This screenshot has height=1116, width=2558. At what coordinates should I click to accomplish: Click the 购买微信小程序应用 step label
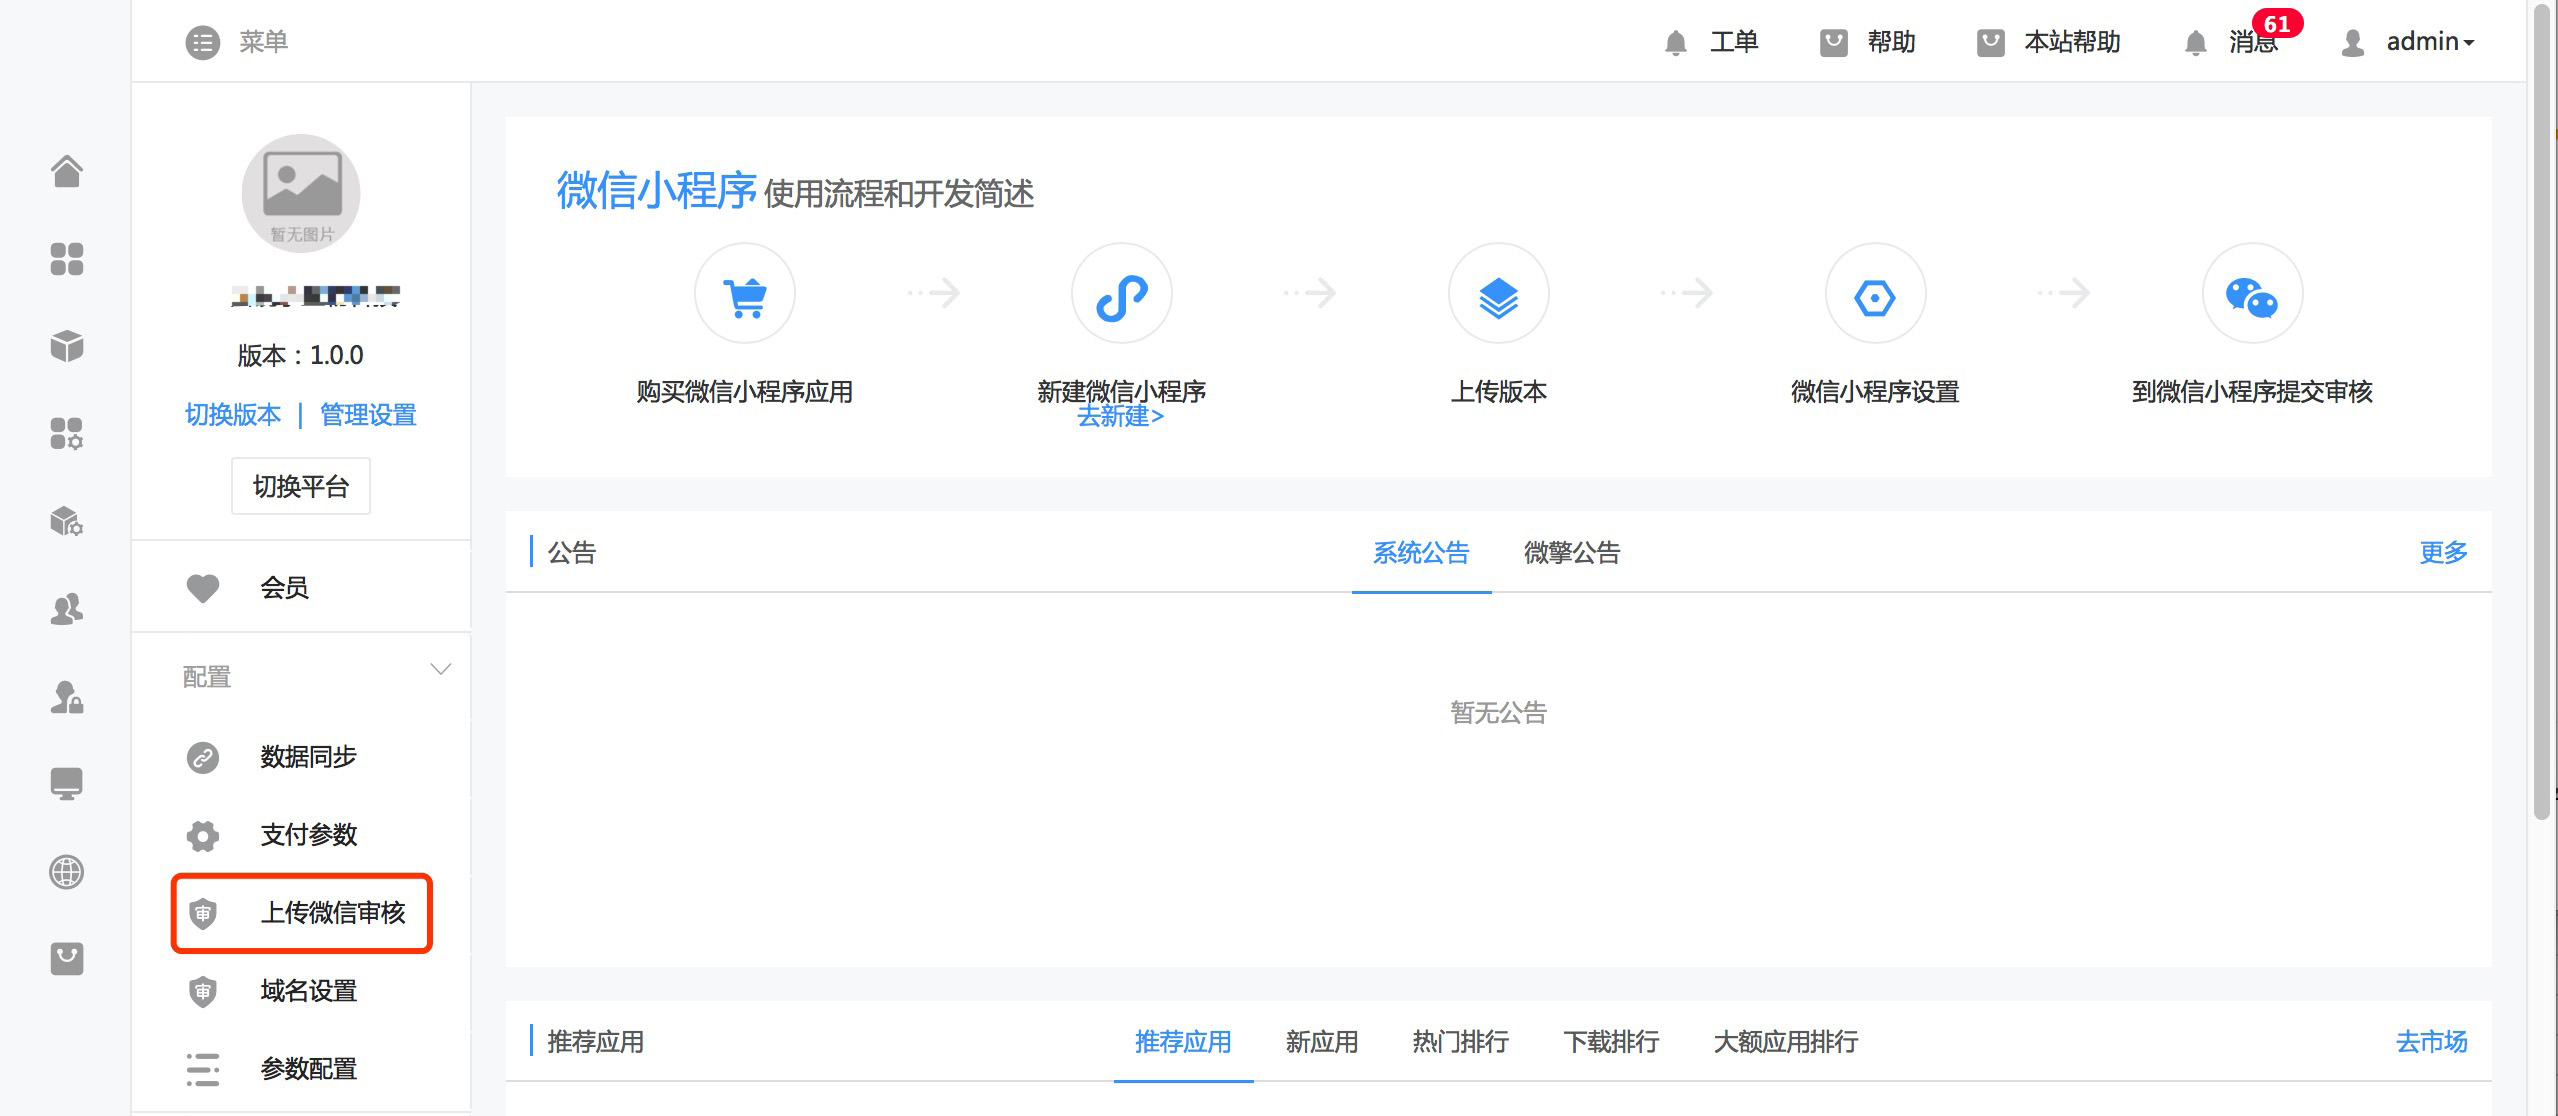745,392
